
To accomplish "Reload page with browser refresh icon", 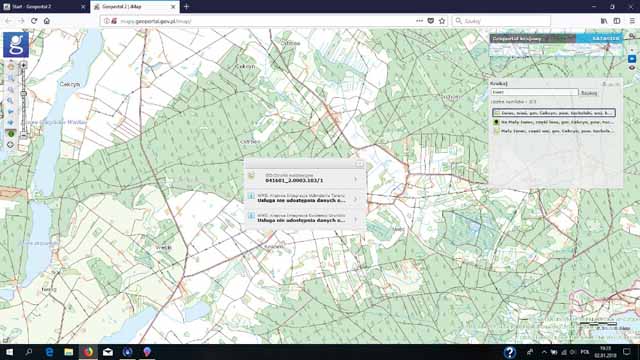I will pyautogui.click(x=34, y=21).
